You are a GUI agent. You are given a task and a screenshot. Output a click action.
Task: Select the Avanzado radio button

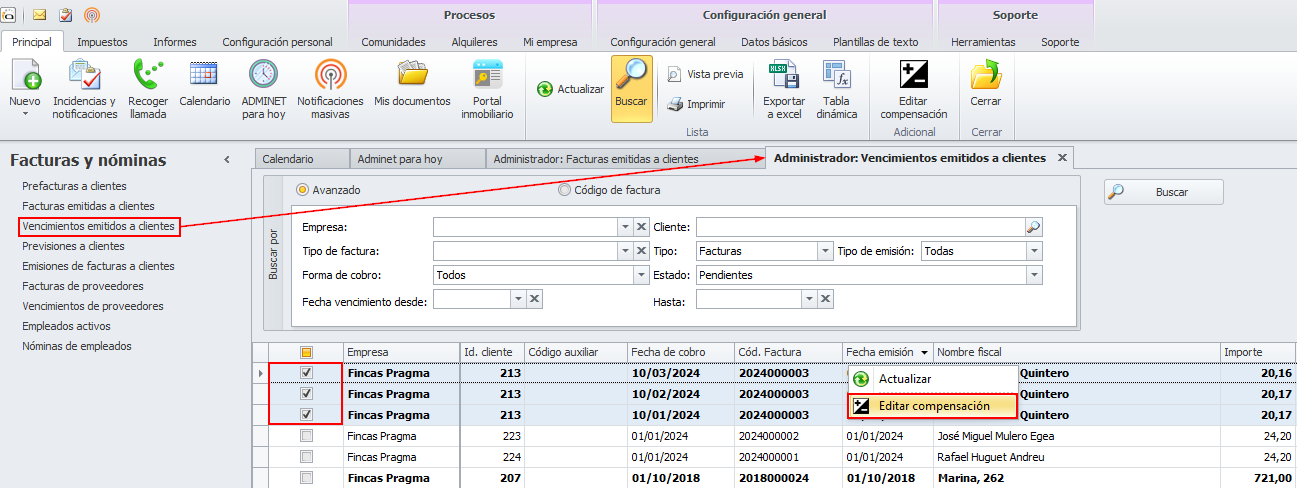302,190
